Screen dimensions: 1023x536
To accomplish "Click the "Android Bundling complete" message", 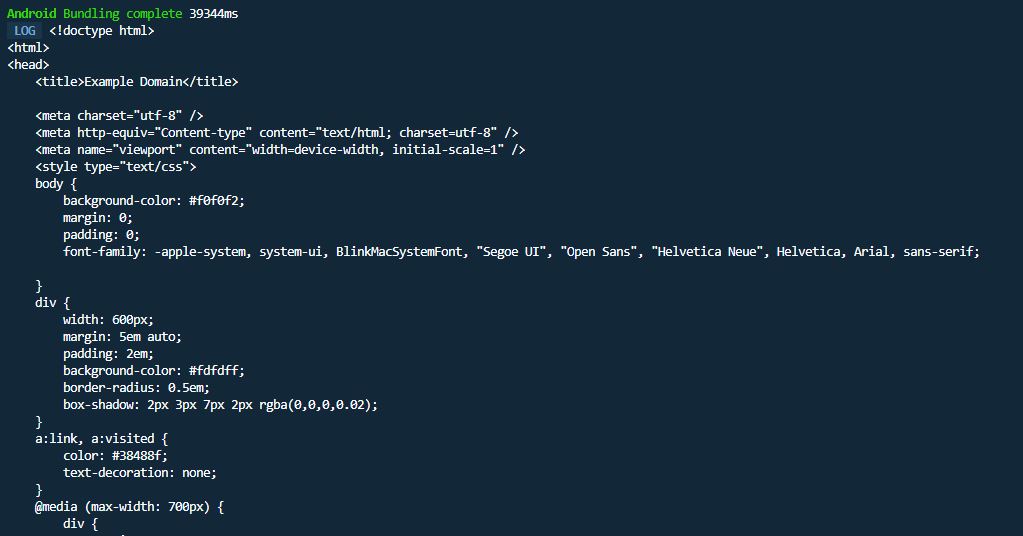I will point(95,14).
